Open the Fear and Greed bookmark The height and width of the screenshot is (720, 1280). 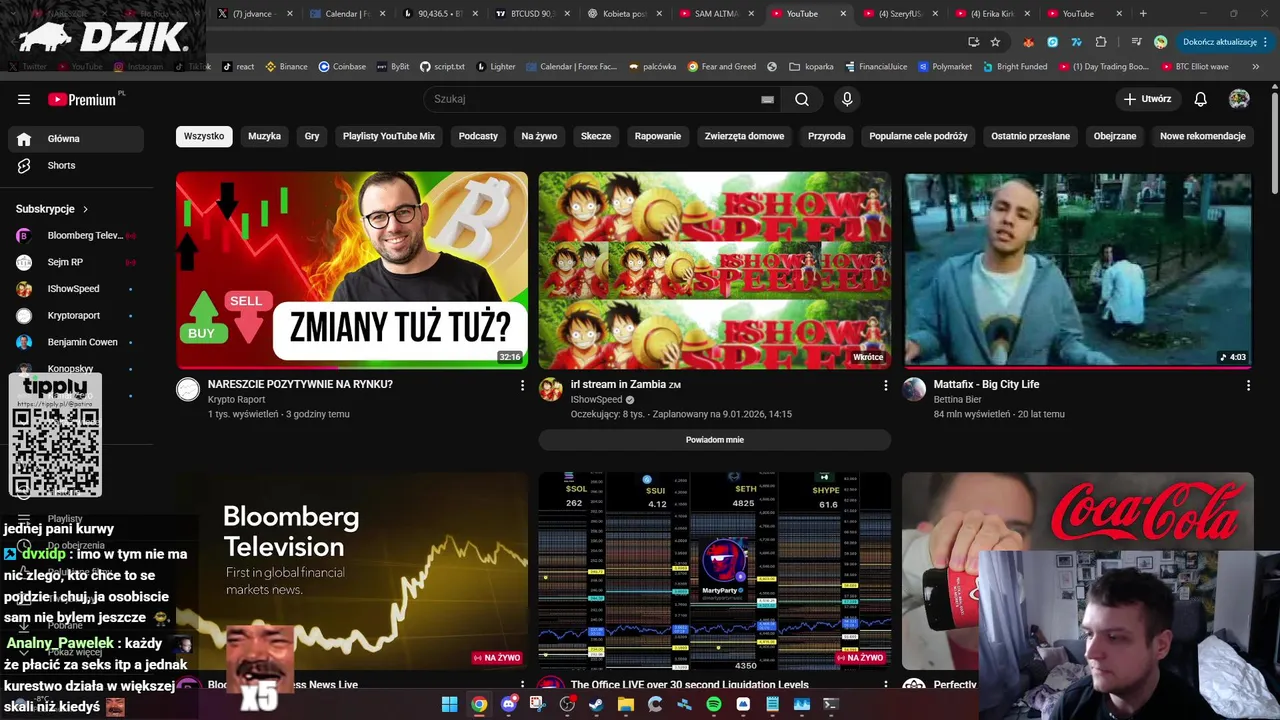tap(721, 67)
